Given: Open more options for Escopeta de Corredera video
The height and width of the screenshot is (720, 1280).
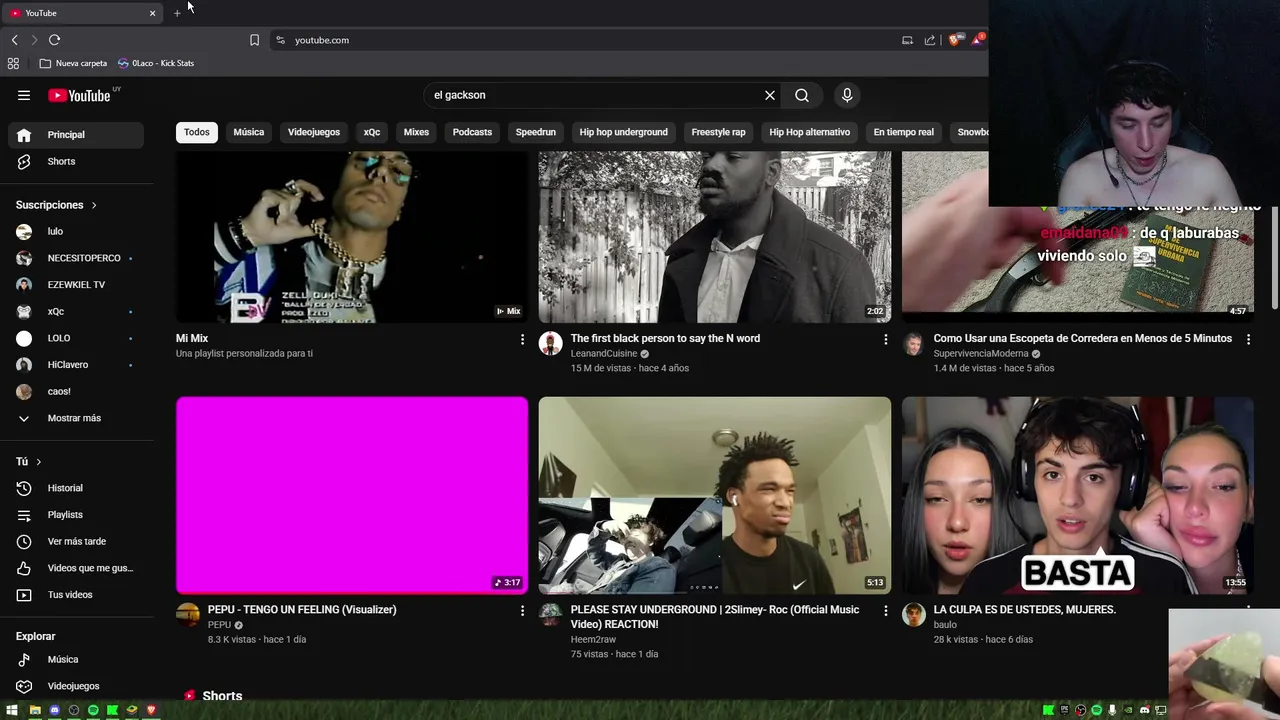Looking at the screenshot, I should [x=1248, y=340].
